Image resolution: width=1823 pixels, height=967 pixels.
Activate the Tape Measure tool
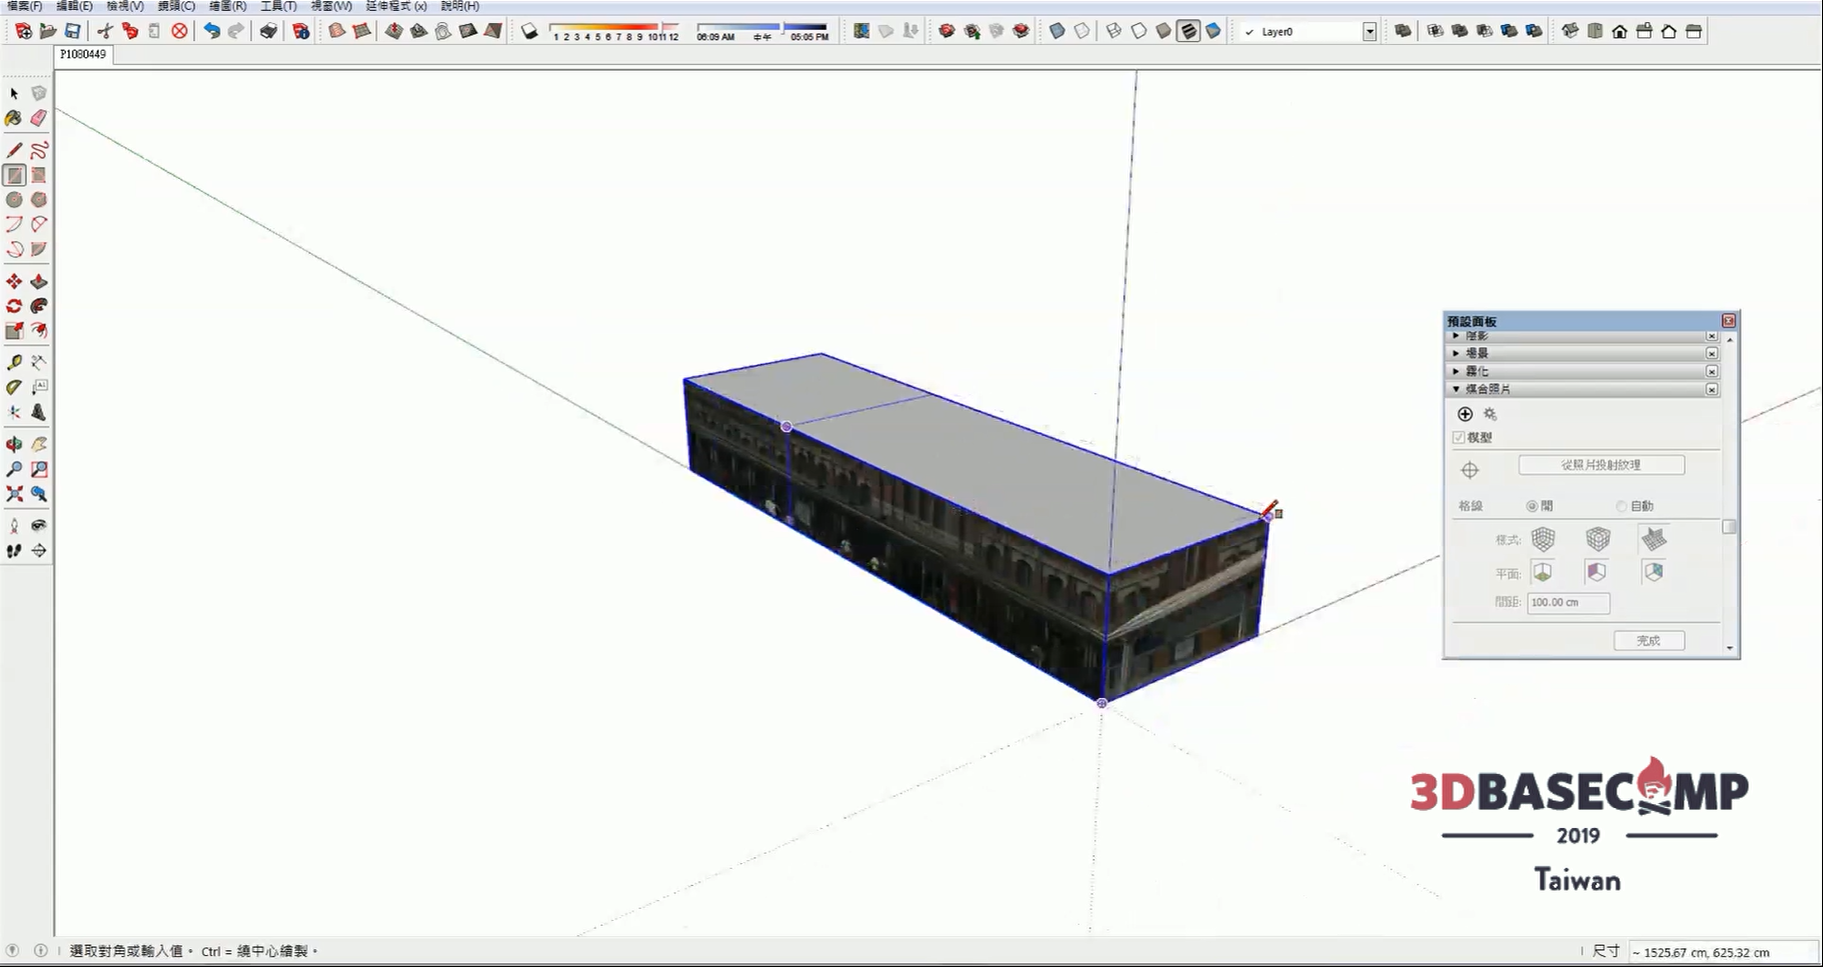click(x=14, y=362)
